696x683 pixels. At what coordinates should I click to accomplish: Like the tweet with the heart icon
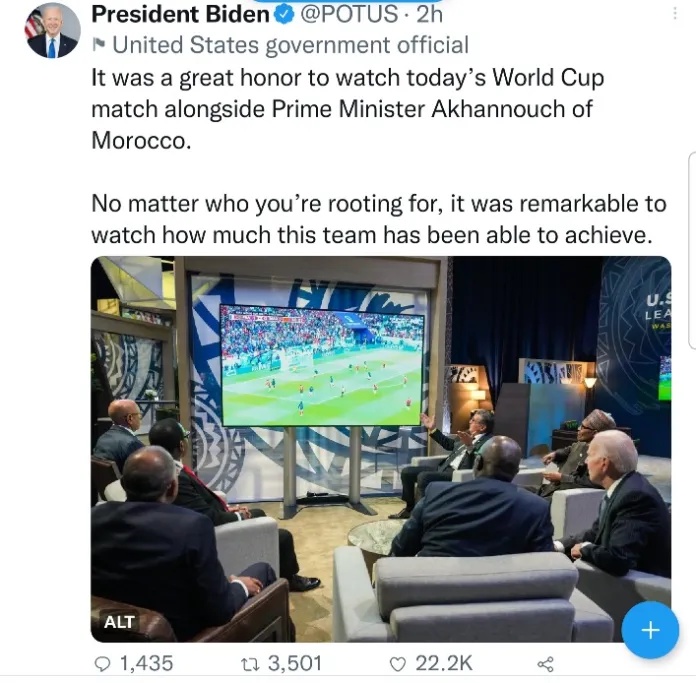[x=398, y=662]
